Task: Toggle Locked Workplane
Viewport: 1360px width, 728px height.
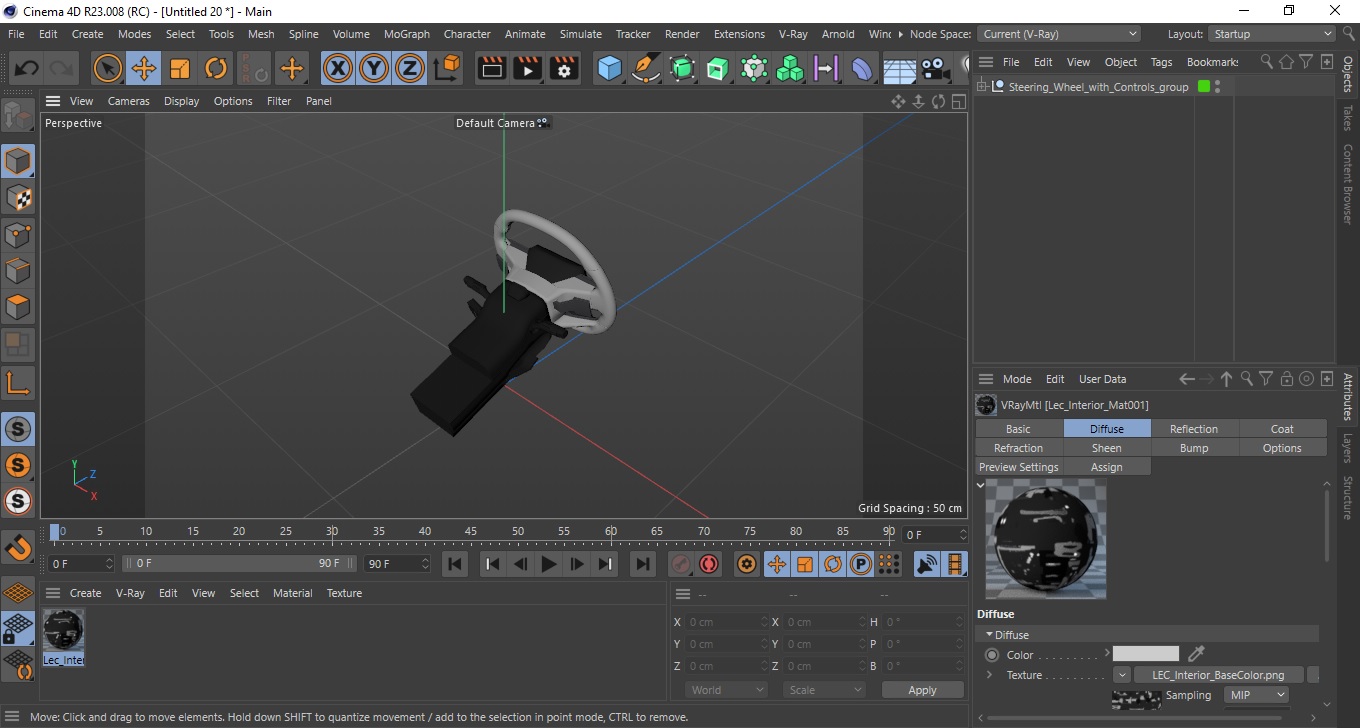Action: (18, 629)
